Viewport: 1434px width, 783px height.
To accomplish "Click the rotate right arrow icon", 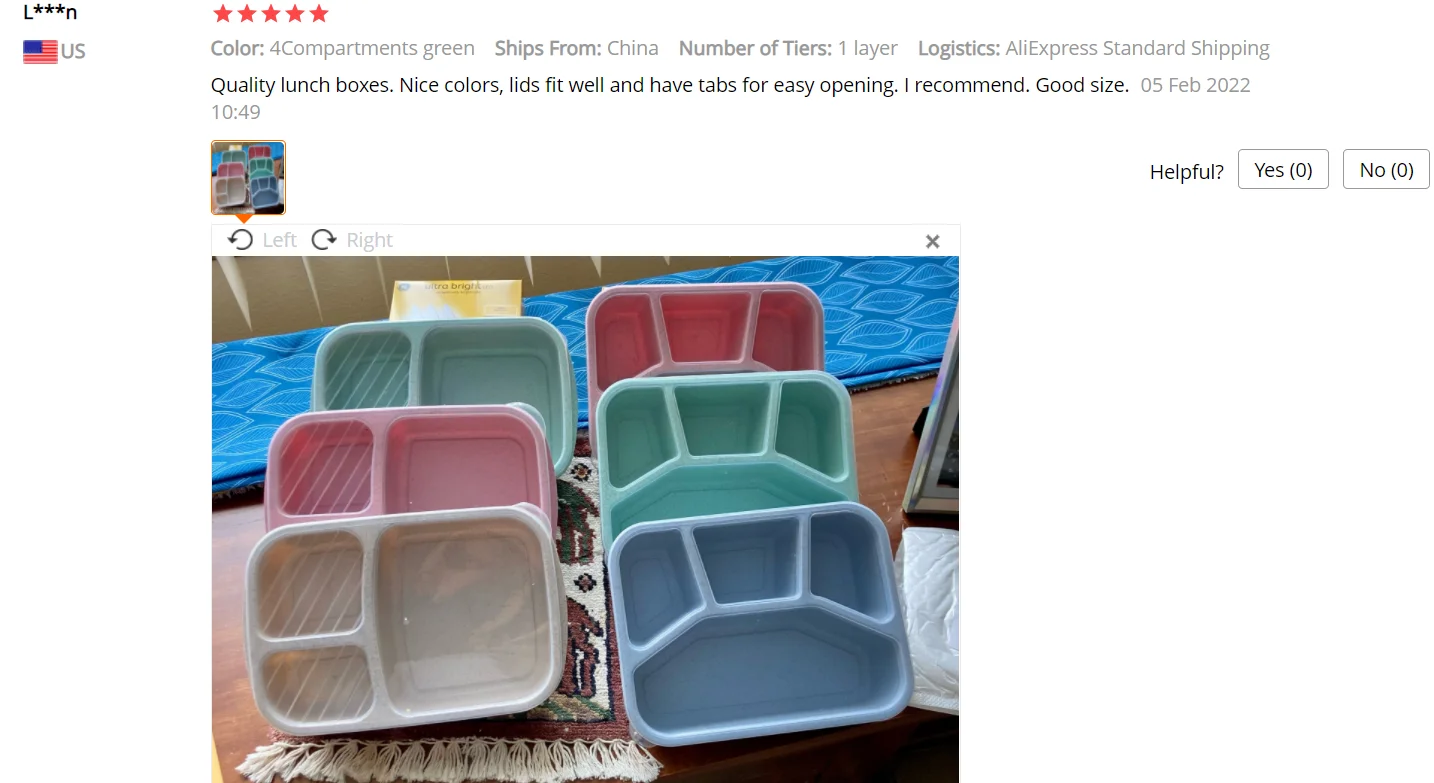I will [324, 240].
